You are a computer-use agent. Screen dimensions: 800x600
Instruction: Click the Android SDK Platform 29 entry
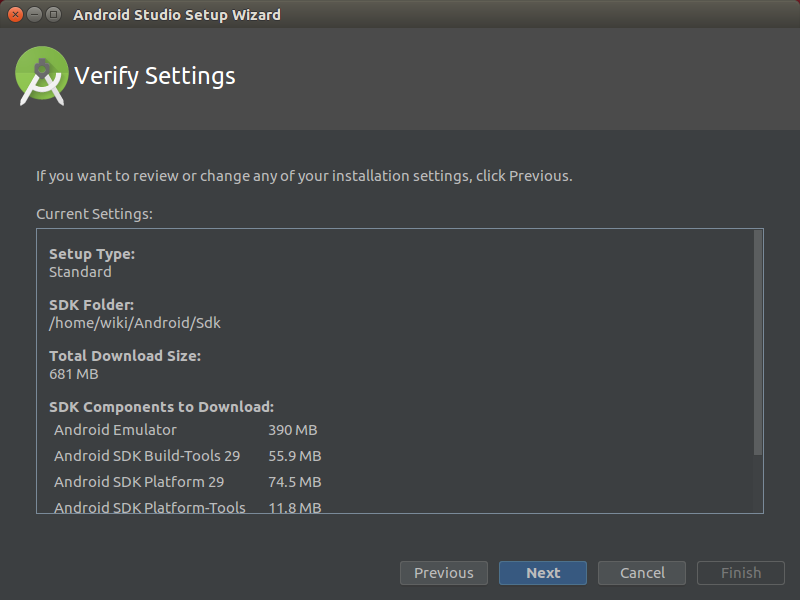pyautogui.click(x=139, y=482)
